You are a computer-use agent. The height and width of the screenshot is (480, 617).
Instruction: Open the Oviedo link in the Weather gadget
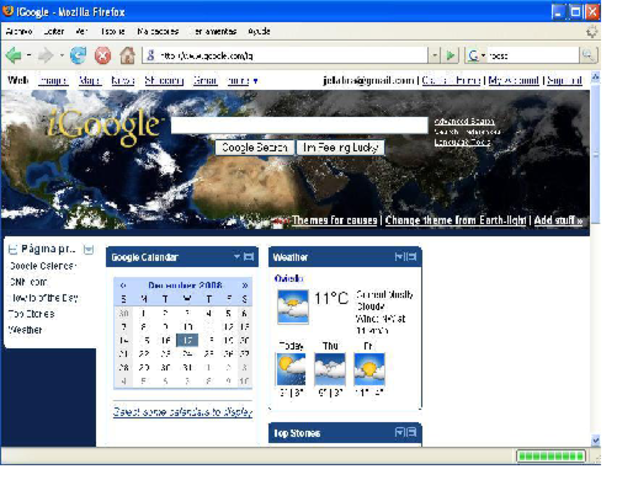[x=288, y=279]
